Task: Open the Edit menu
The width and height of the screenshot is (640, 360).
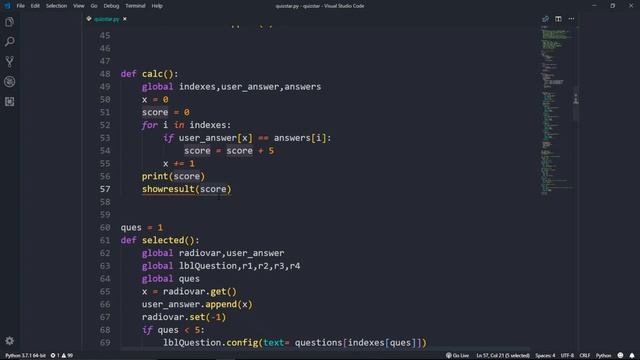Action: point(35,6)
